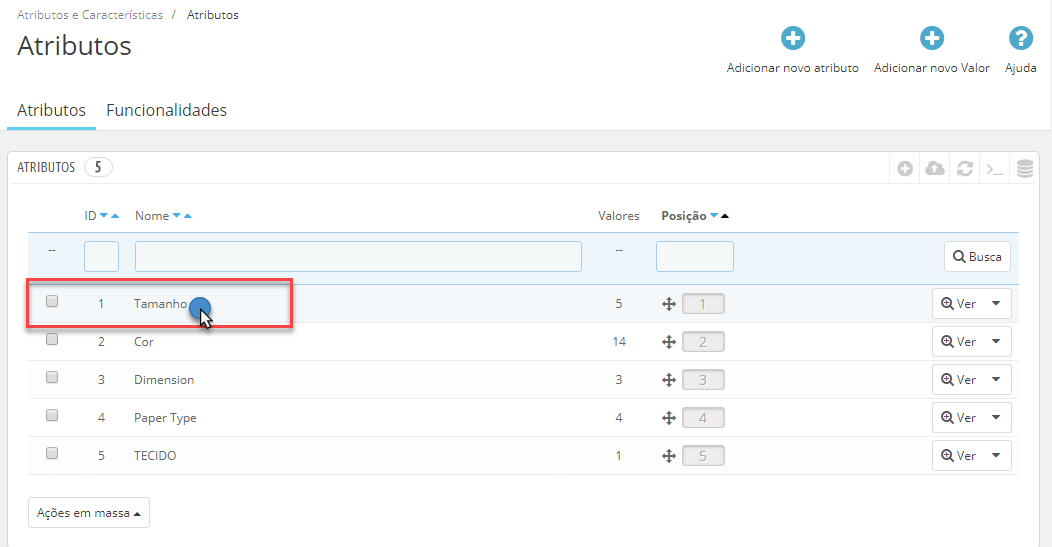Grab the move handle for Dimension row
Image resolution: width=1052 pixels, height=547 pixels.
pos(669,380)
